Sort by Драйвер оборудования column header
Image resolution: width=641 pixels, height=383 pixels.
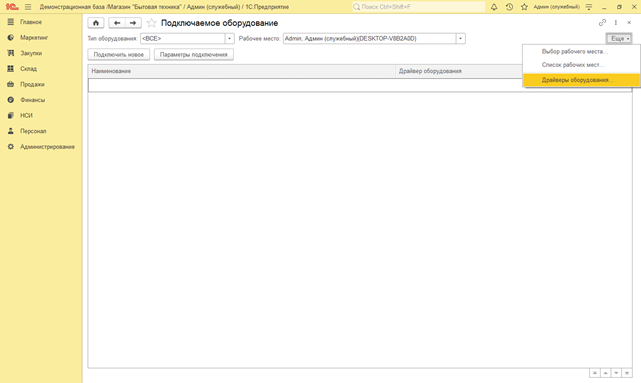pyautogui.click(x=459, y=71)
